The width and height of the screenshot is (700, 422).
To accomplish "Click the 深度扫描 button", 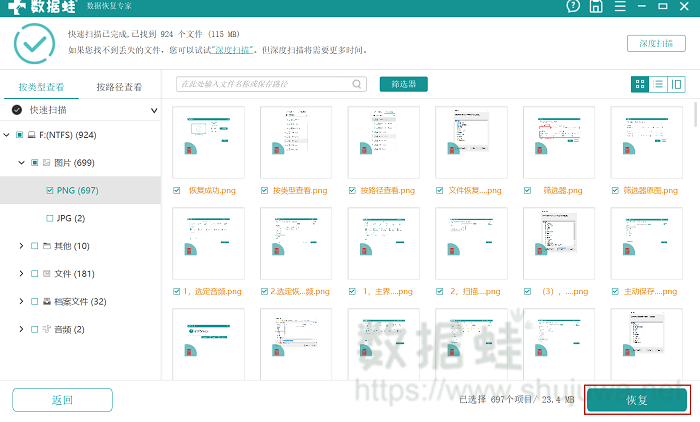I will click(x=656, y=43).
